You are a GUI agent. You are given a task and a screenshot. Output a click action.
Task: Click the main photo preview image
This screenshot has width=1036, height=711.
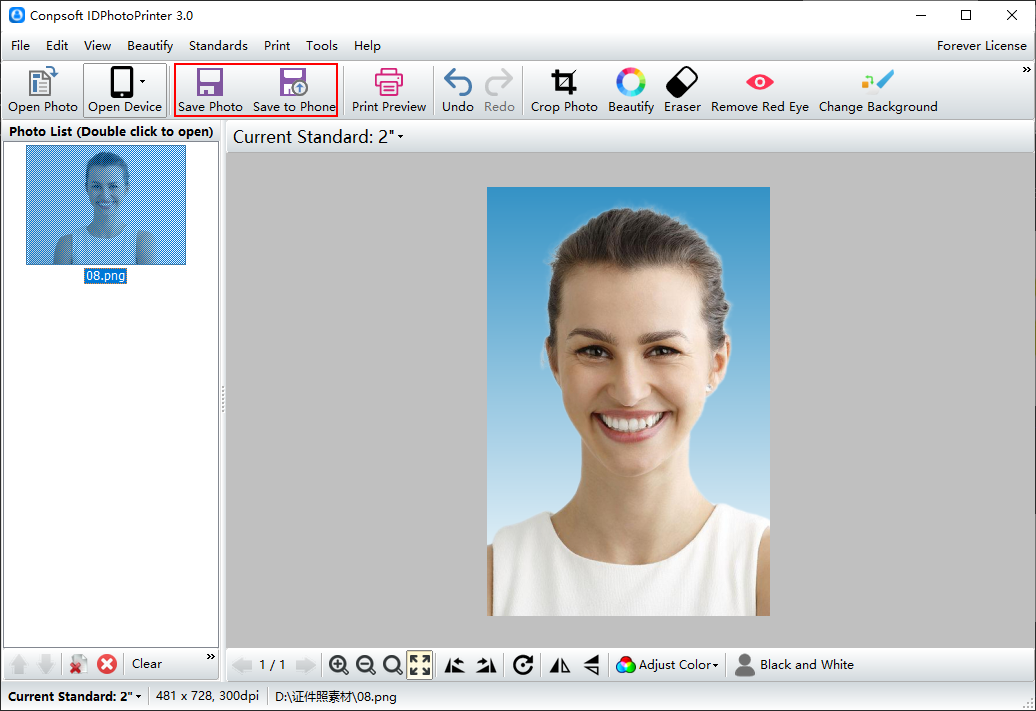click(628, 401)
